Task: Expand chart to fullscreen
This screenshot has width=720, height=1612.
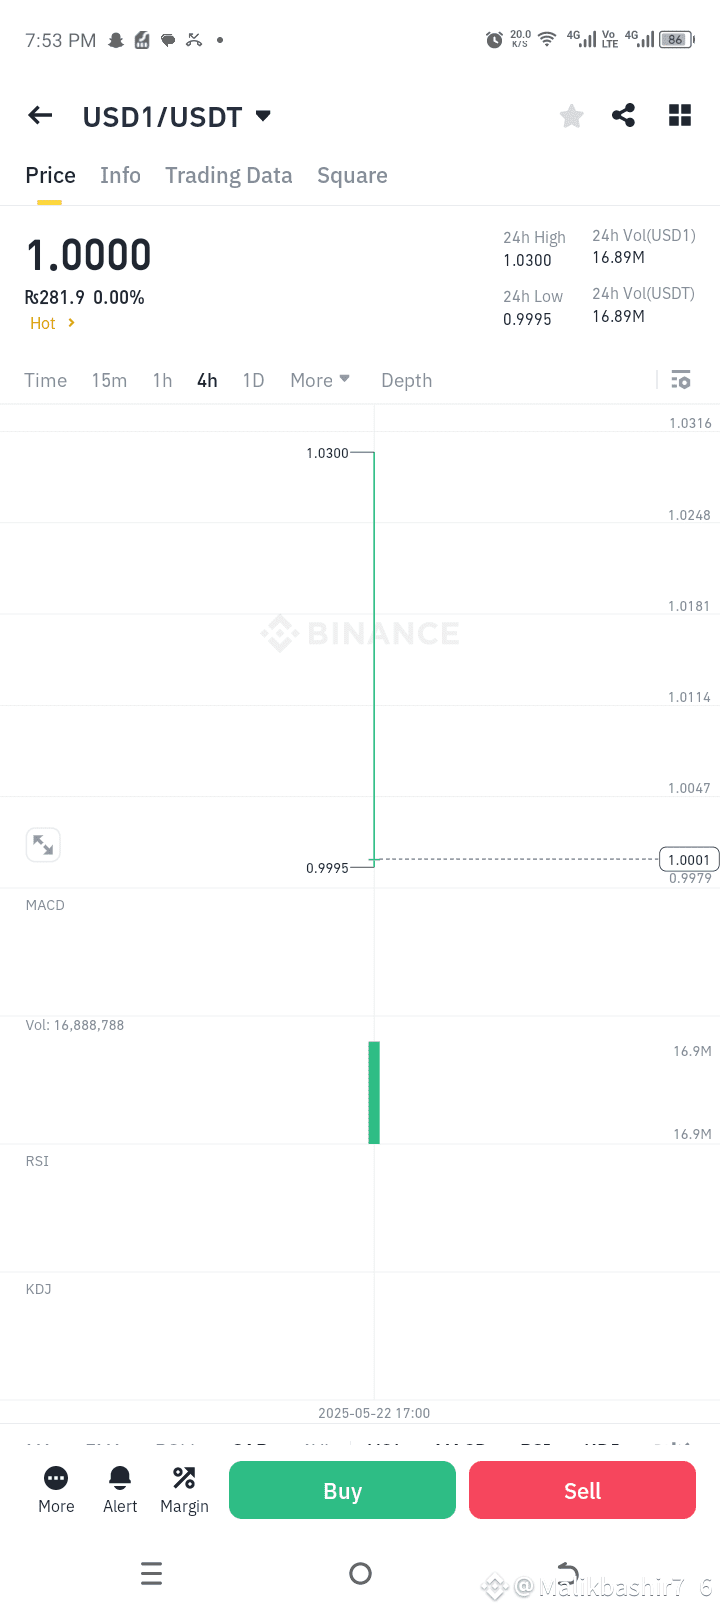Action: (43, 845)
